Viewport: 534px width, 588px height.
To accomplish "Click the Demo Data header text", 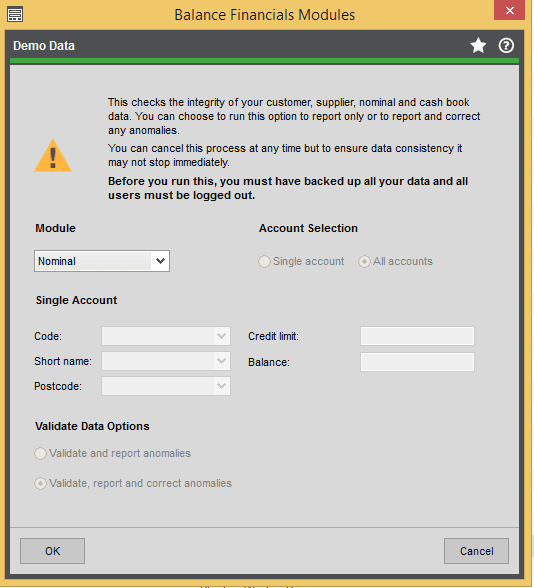I will [44, 46].
